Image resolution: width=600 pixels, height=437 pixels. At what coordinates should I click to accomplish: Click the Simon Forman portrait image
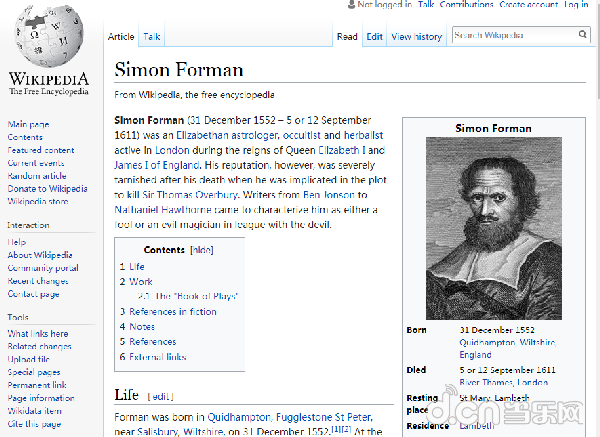point(494,228)
